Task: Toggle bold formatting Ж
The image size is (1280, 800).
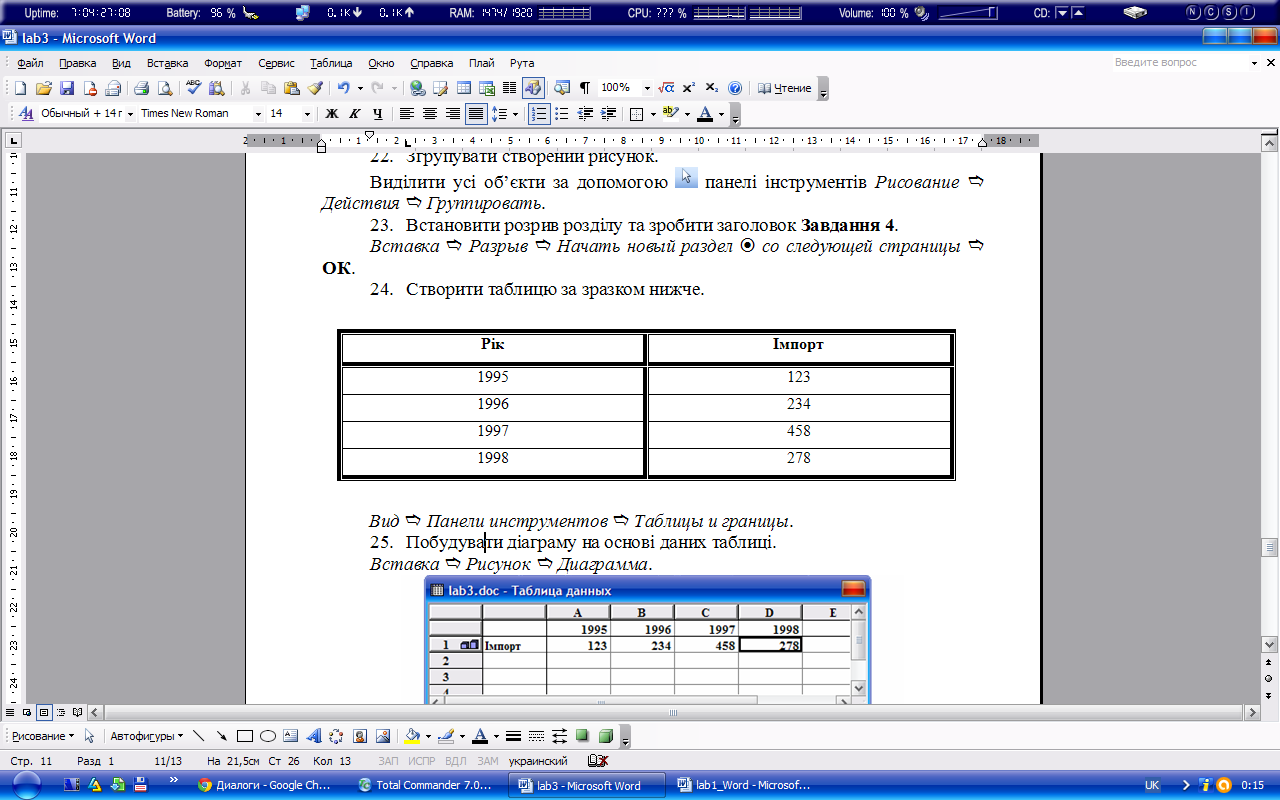Action: click(x=332, y=114)
